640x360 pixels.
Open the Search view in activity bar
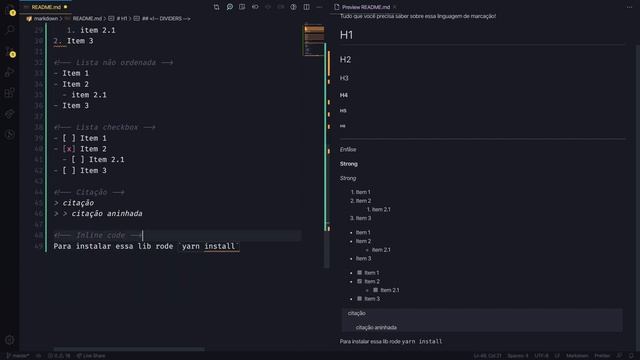(10, 30)
